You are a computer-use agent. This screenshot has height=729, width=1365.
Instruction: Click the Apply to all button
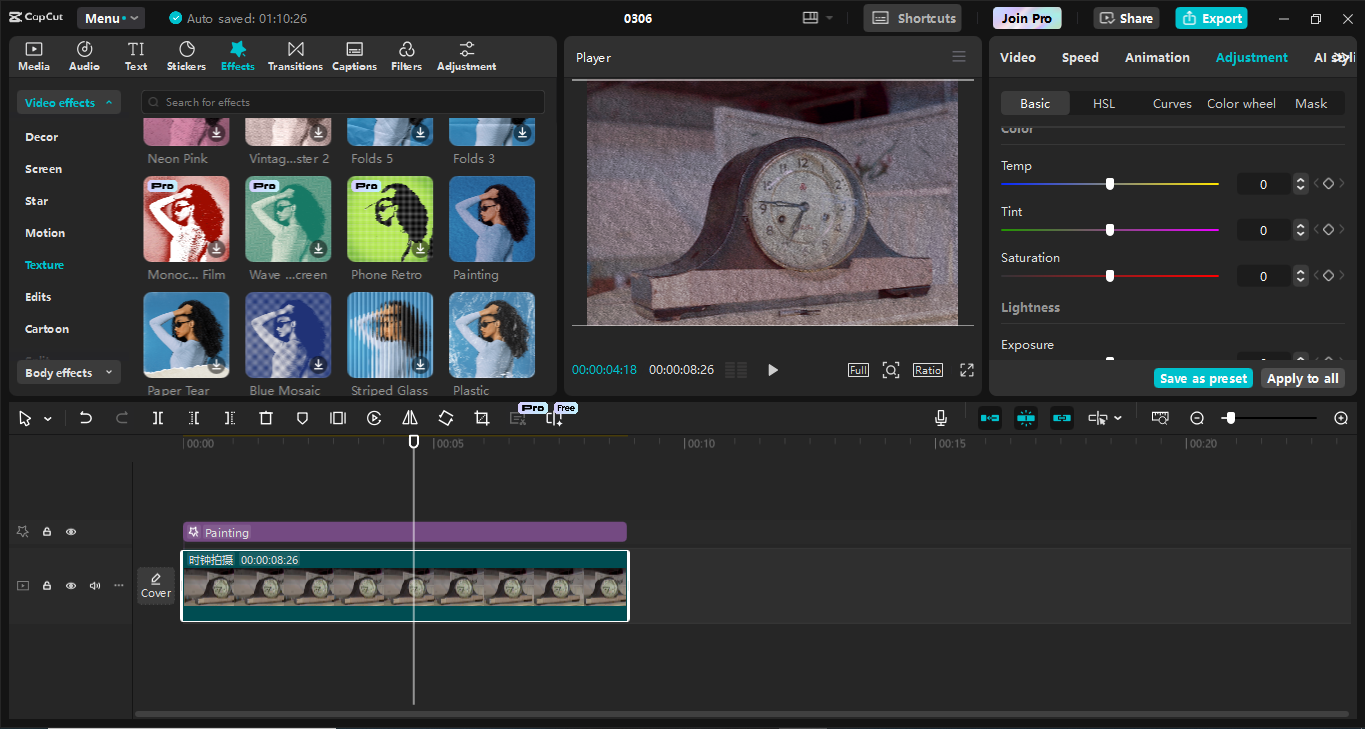point(1302,378)
